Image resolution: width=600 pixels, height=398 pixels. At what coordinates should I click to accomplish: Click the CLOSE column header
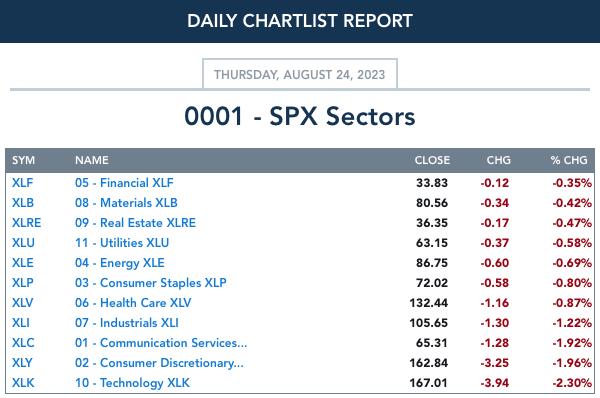coord(432,160)
